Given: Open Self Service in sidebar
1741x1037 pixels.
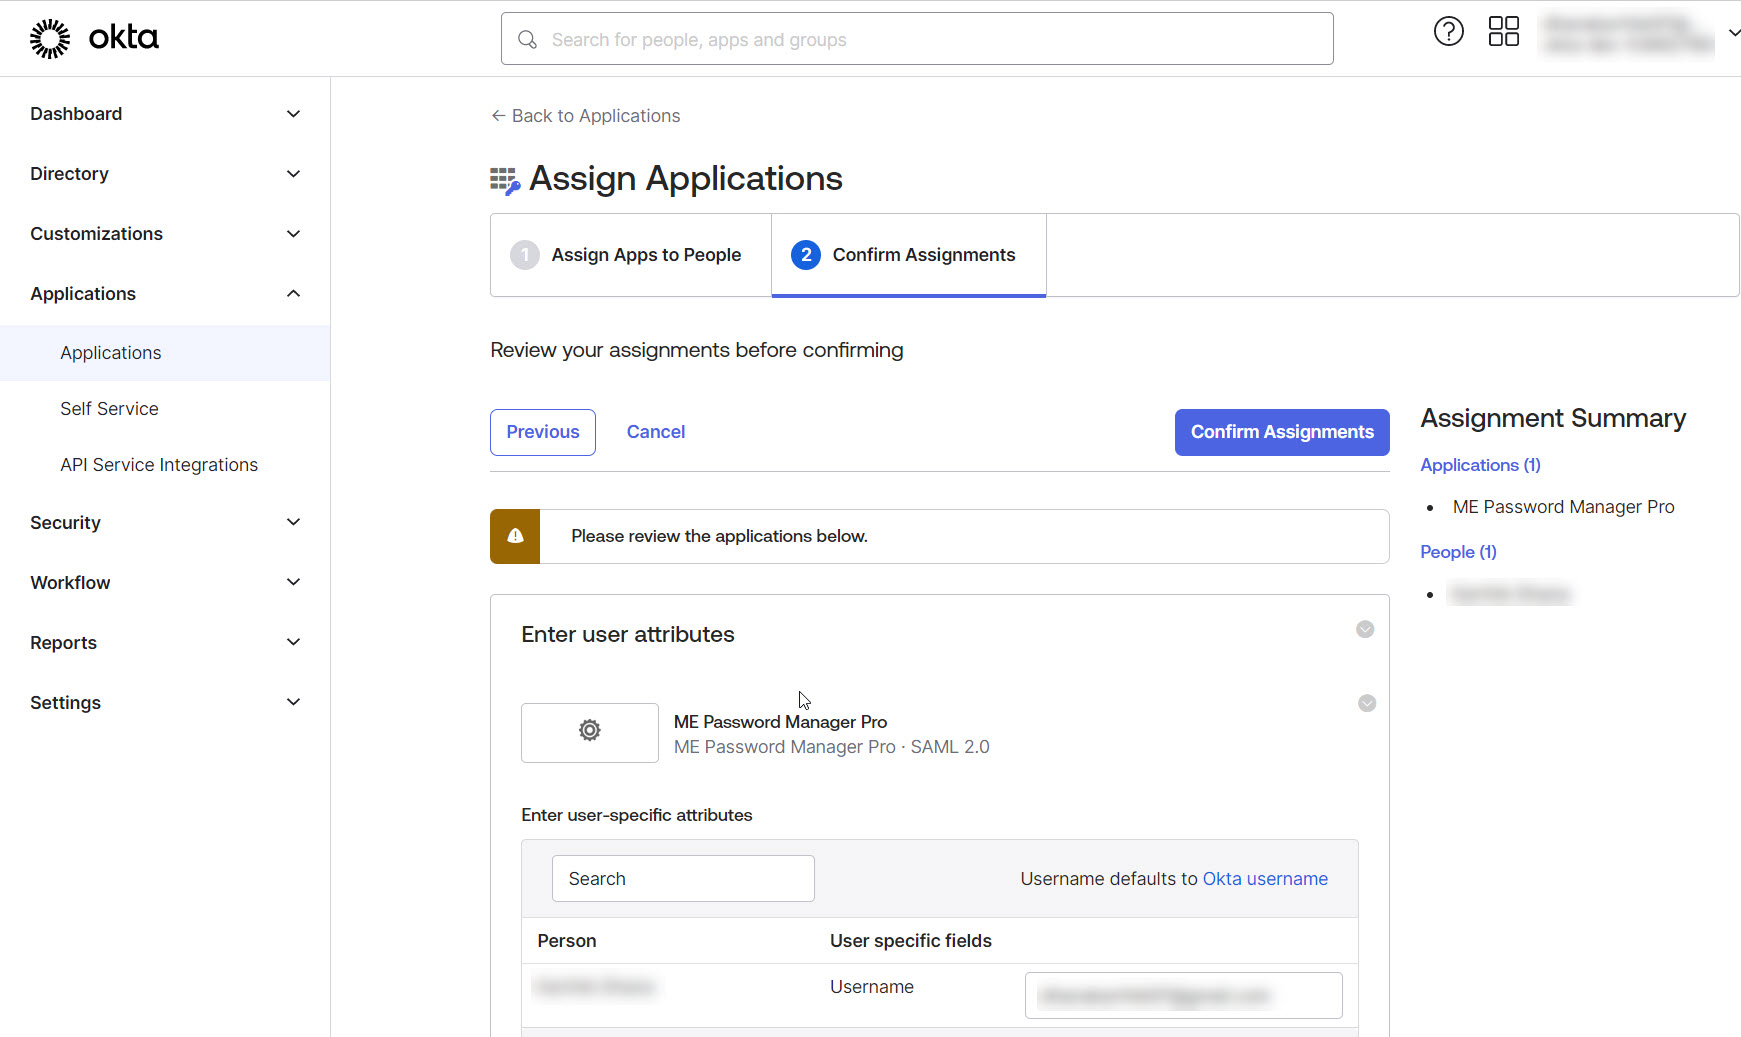Looking at the screenshot, I should (109, 409).
